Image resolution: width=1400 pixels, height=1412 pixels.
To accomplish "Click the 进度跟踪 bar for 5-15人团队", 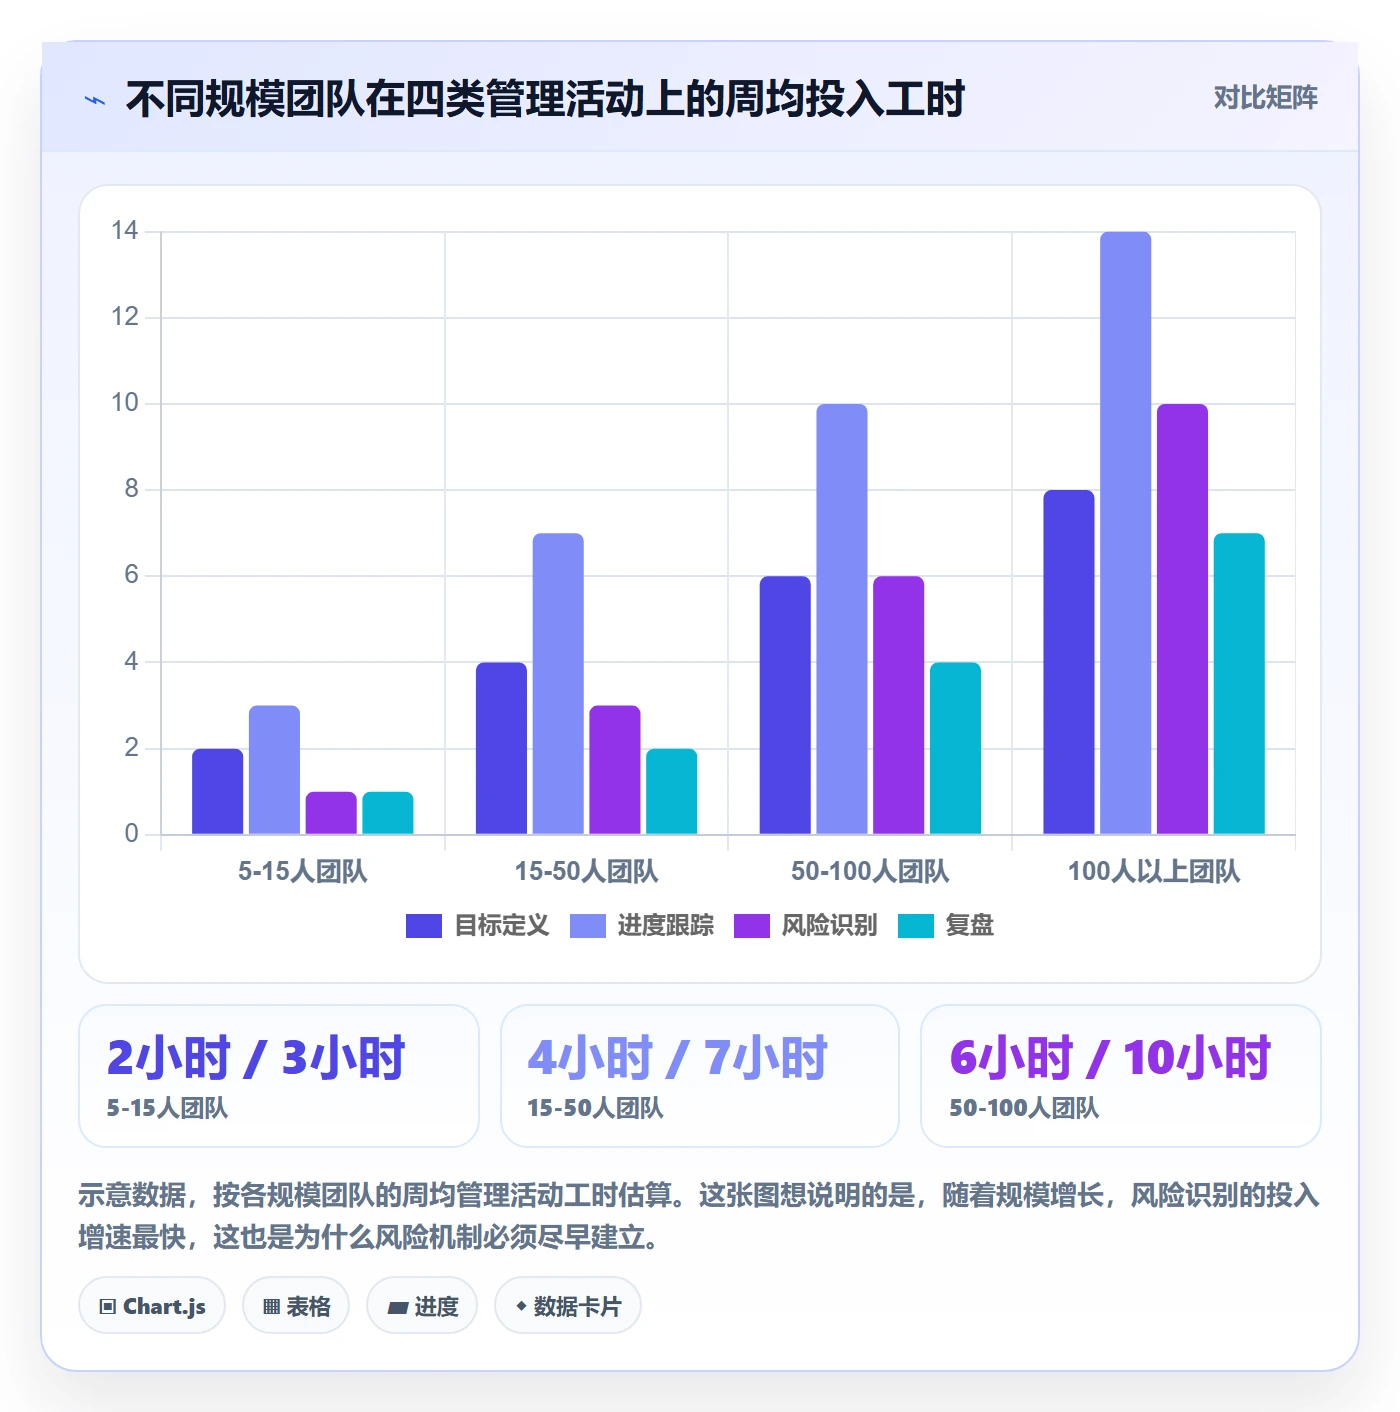I will (x=275, y=770).
